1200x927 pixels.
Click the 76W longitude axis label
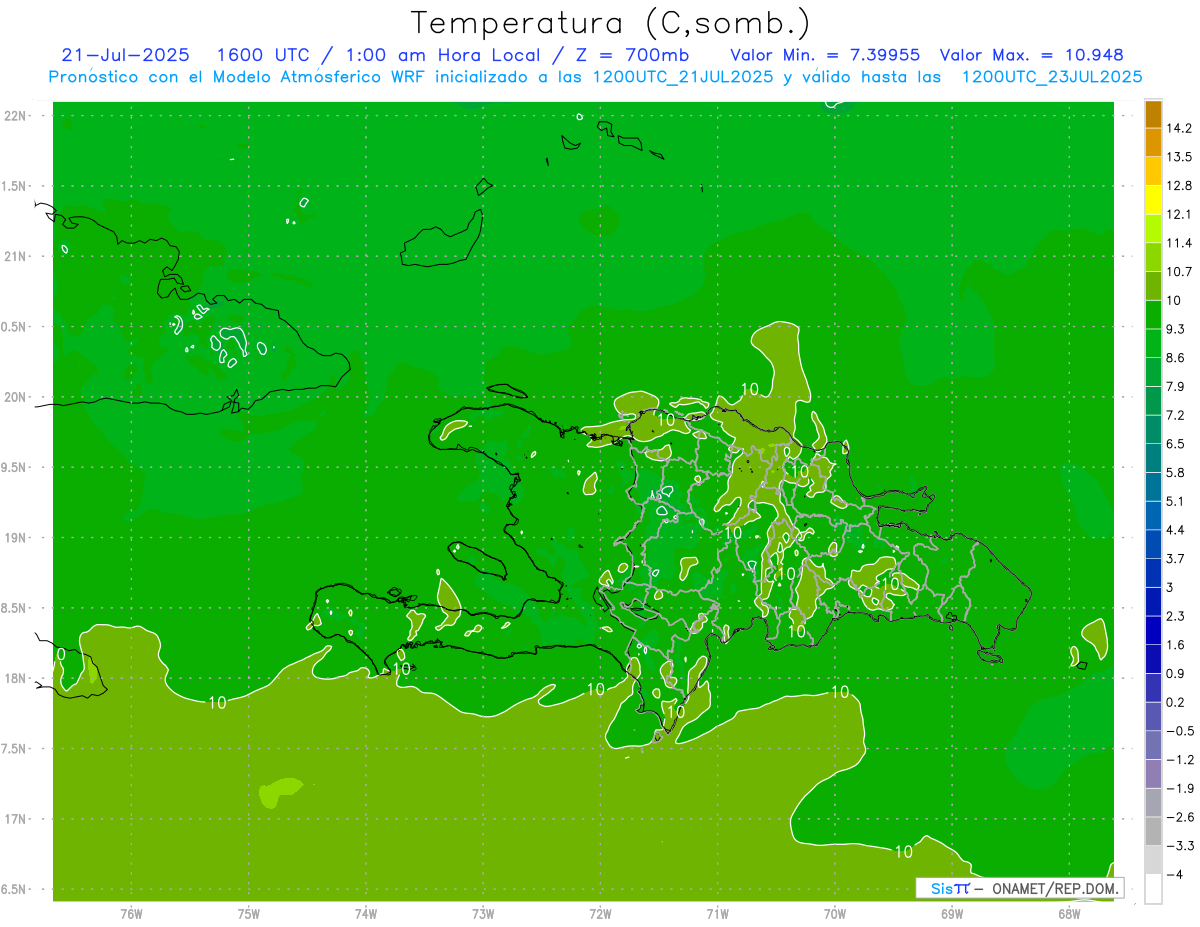point(131,914)
